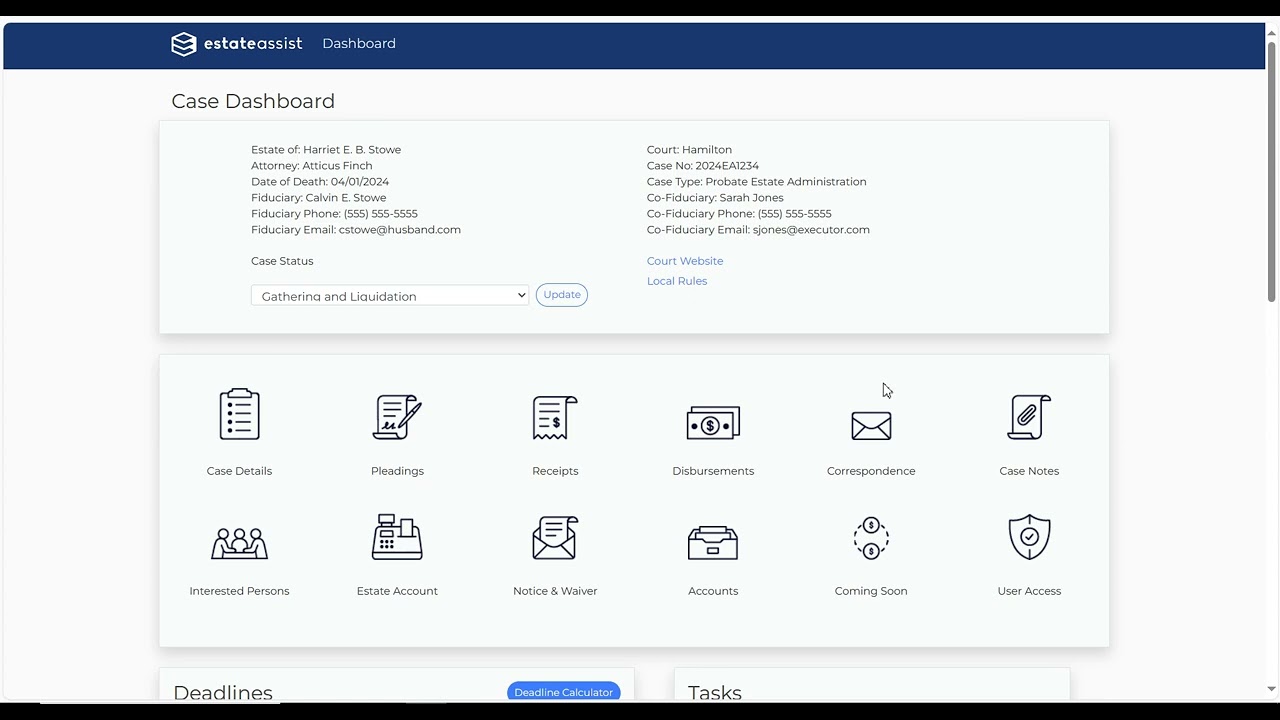Open the Deadline Calculator

[564, 692]
